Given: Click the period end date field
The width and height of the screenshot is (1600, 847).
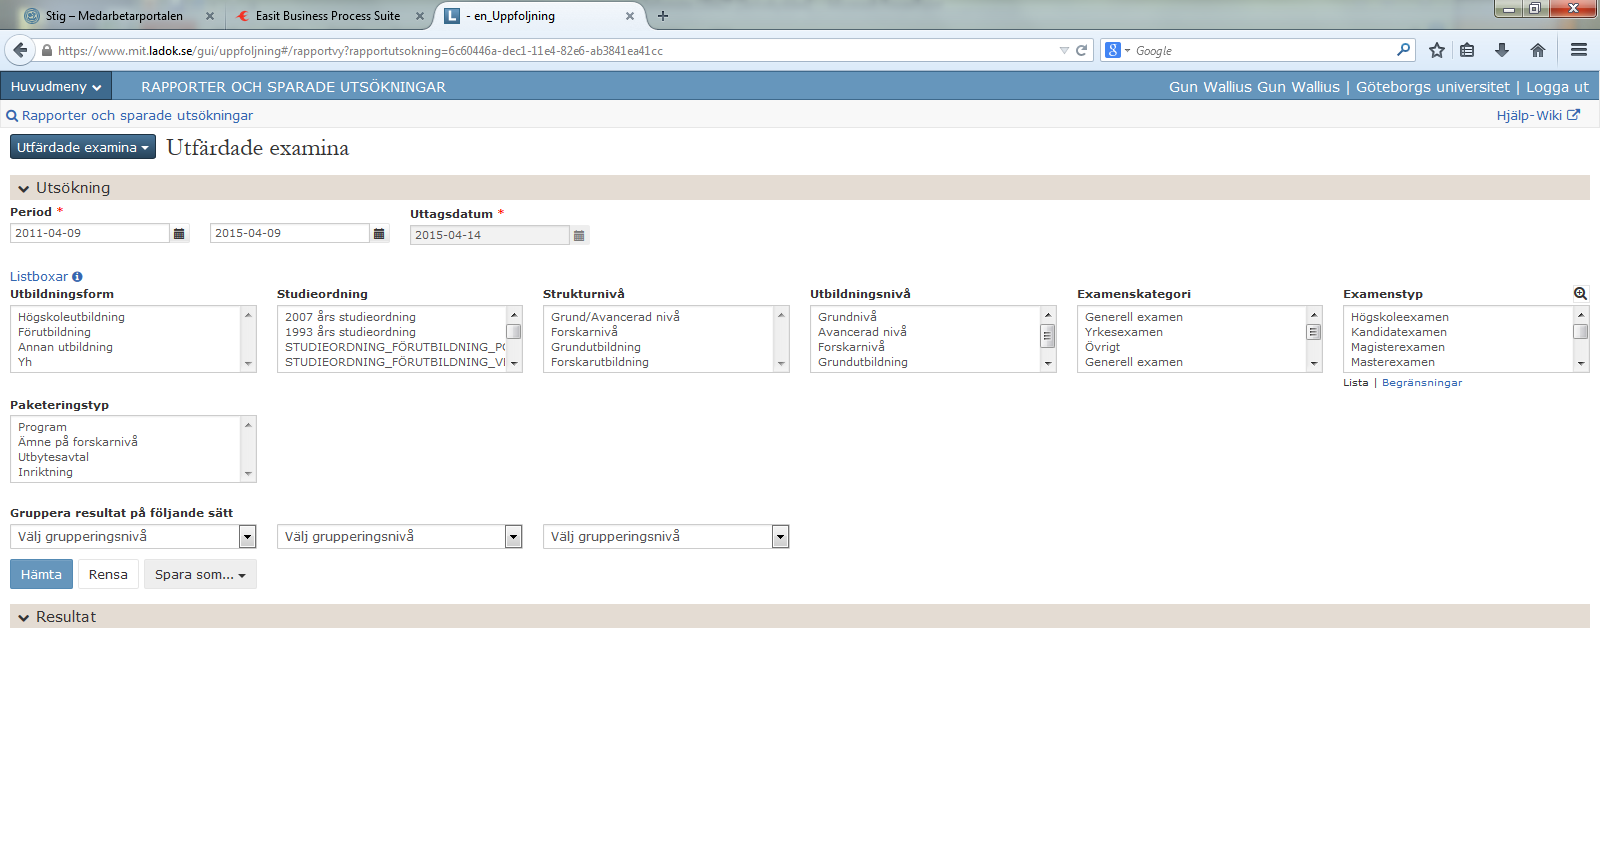Looking at the screenshot, I should (x=290, y=233).
